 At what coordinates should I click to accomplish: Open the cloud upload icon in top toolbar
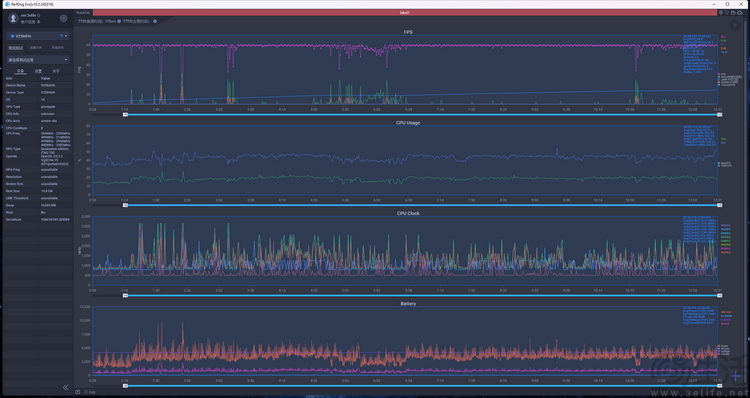tap(739, 13)
